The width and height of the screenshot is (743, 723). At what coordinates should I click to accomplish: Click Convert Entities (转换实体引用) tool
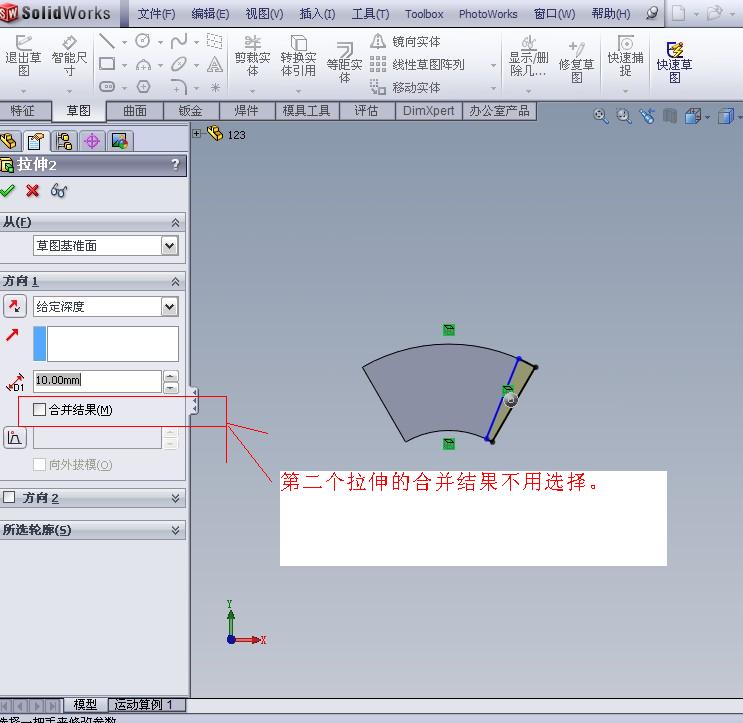pos(298,56)
